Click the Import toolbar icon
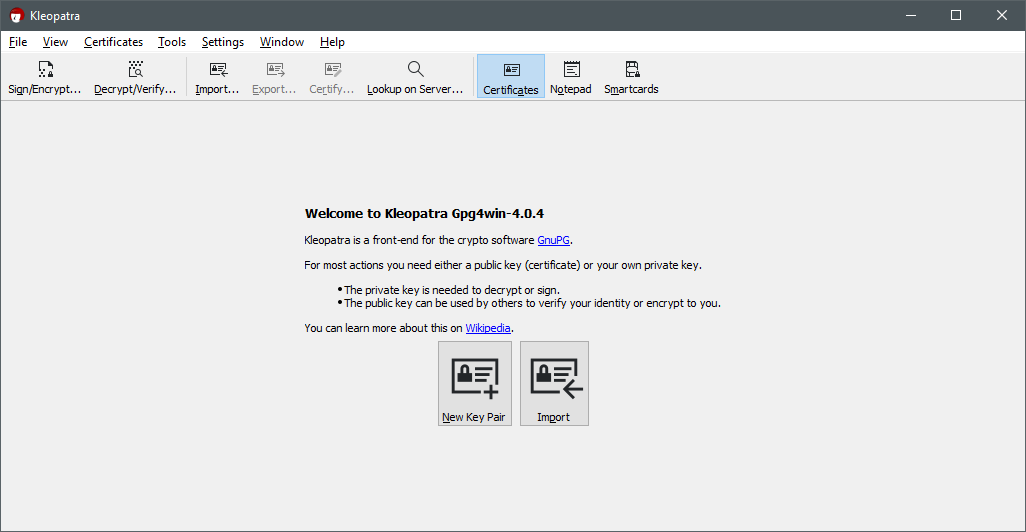Image resolution: width=1026 pixels, height=532 pixels. pyautogui.click(x=217, y=76)
